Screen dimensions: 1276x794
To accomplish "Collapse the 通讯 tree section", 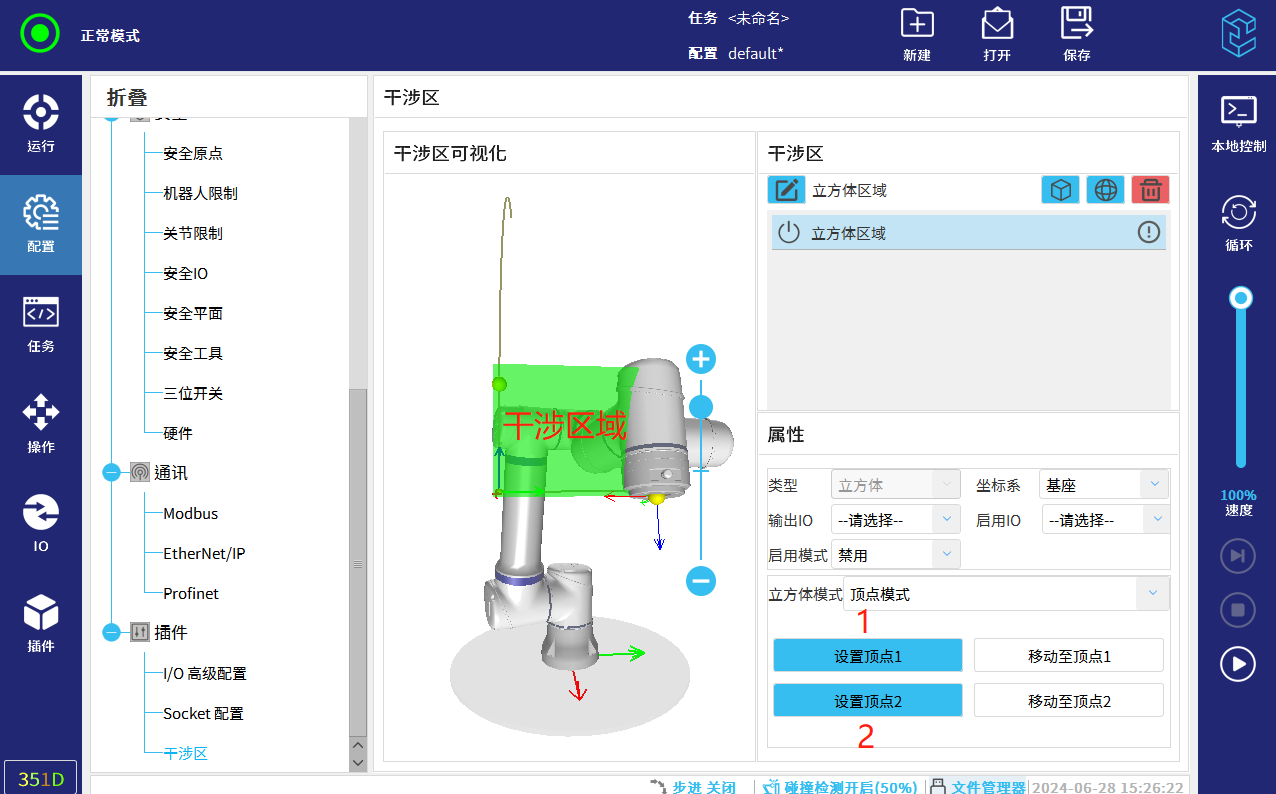I will click(x=111, y=473).
